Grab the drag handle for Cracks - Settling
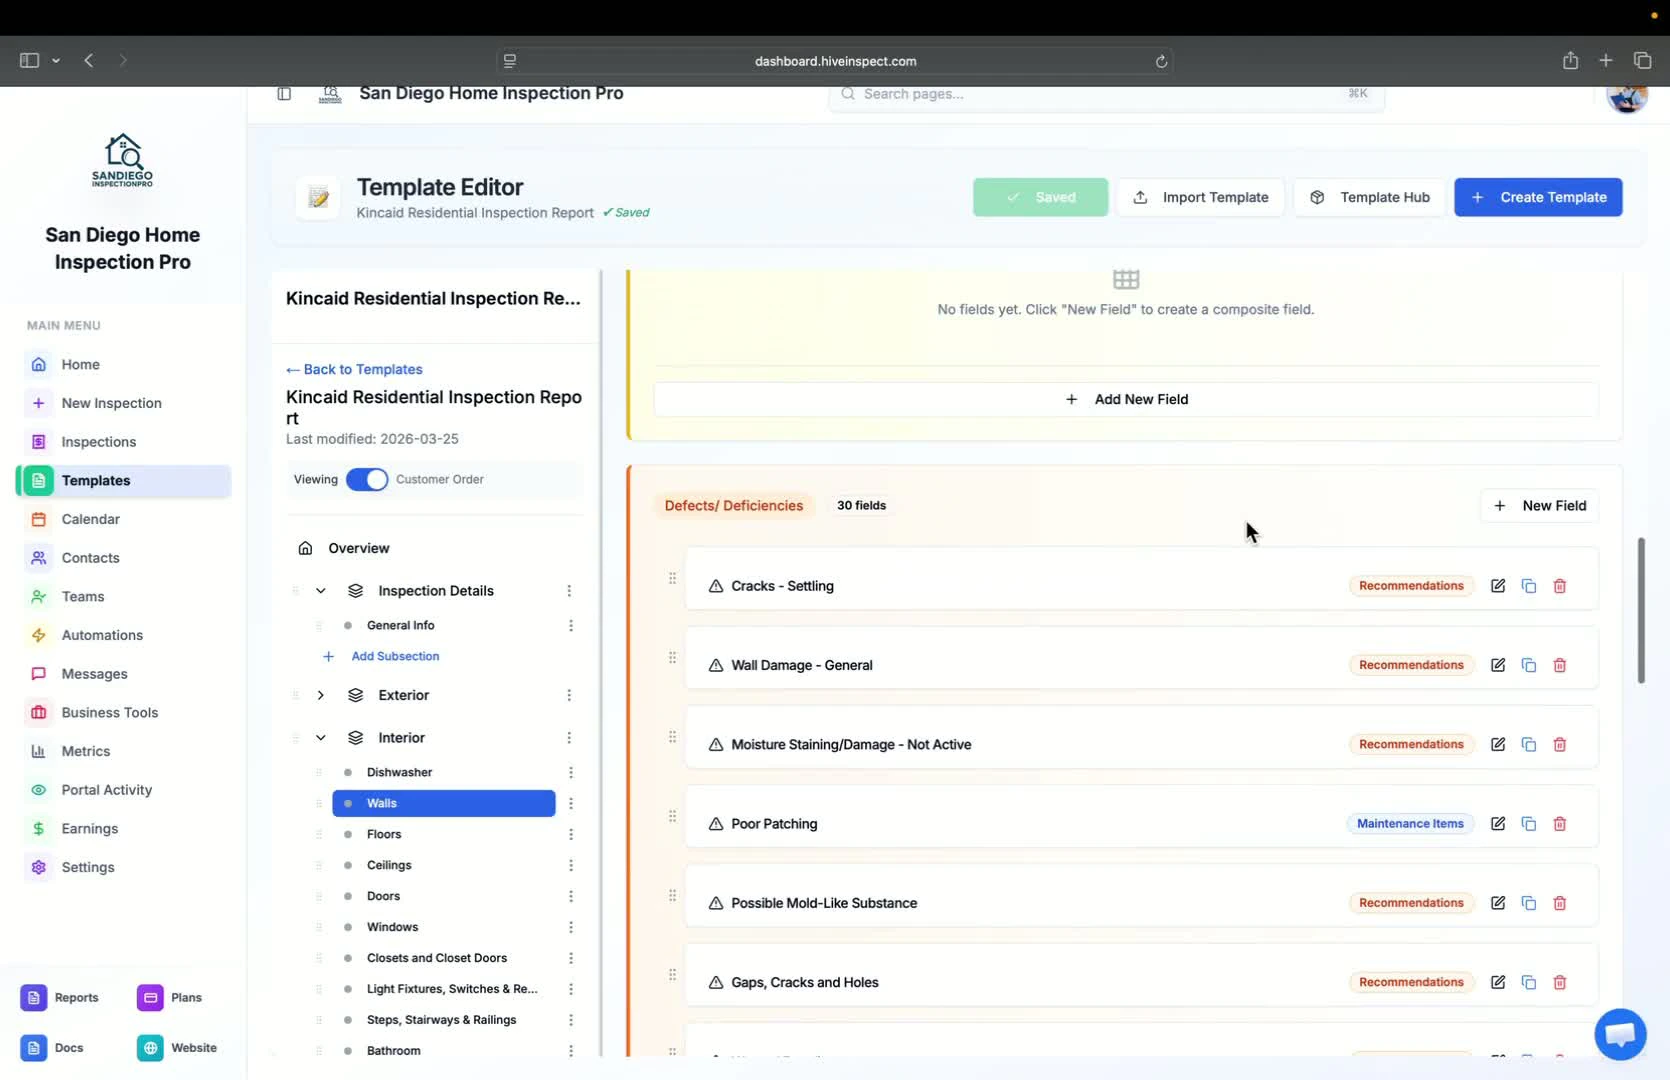Viewport: 1670px width, 1080px height. click(x=672, y=578)
